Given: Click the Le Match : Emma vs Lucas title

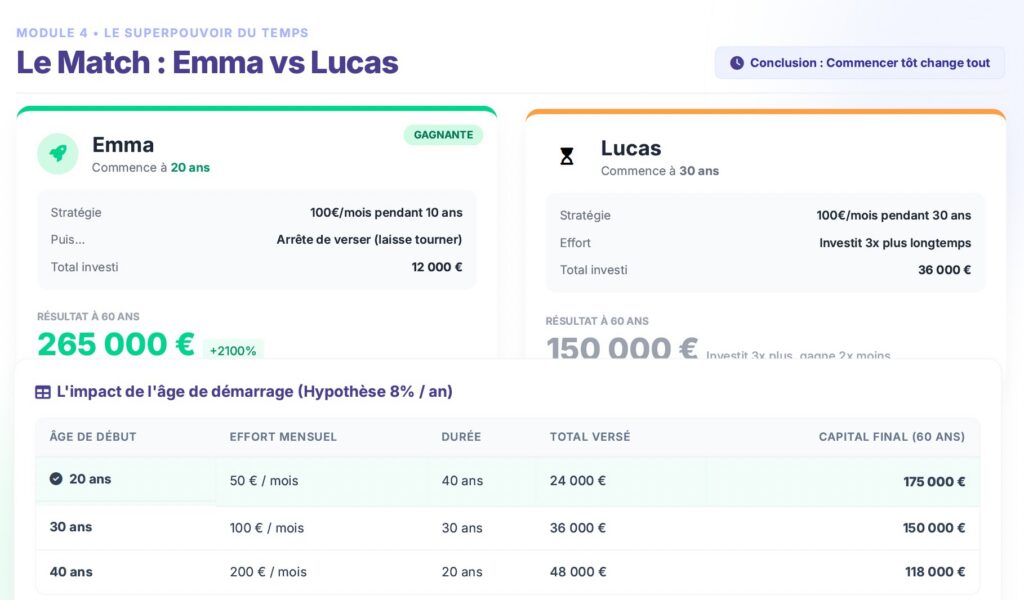Looking at the screenshot, I should click(207, 62).
